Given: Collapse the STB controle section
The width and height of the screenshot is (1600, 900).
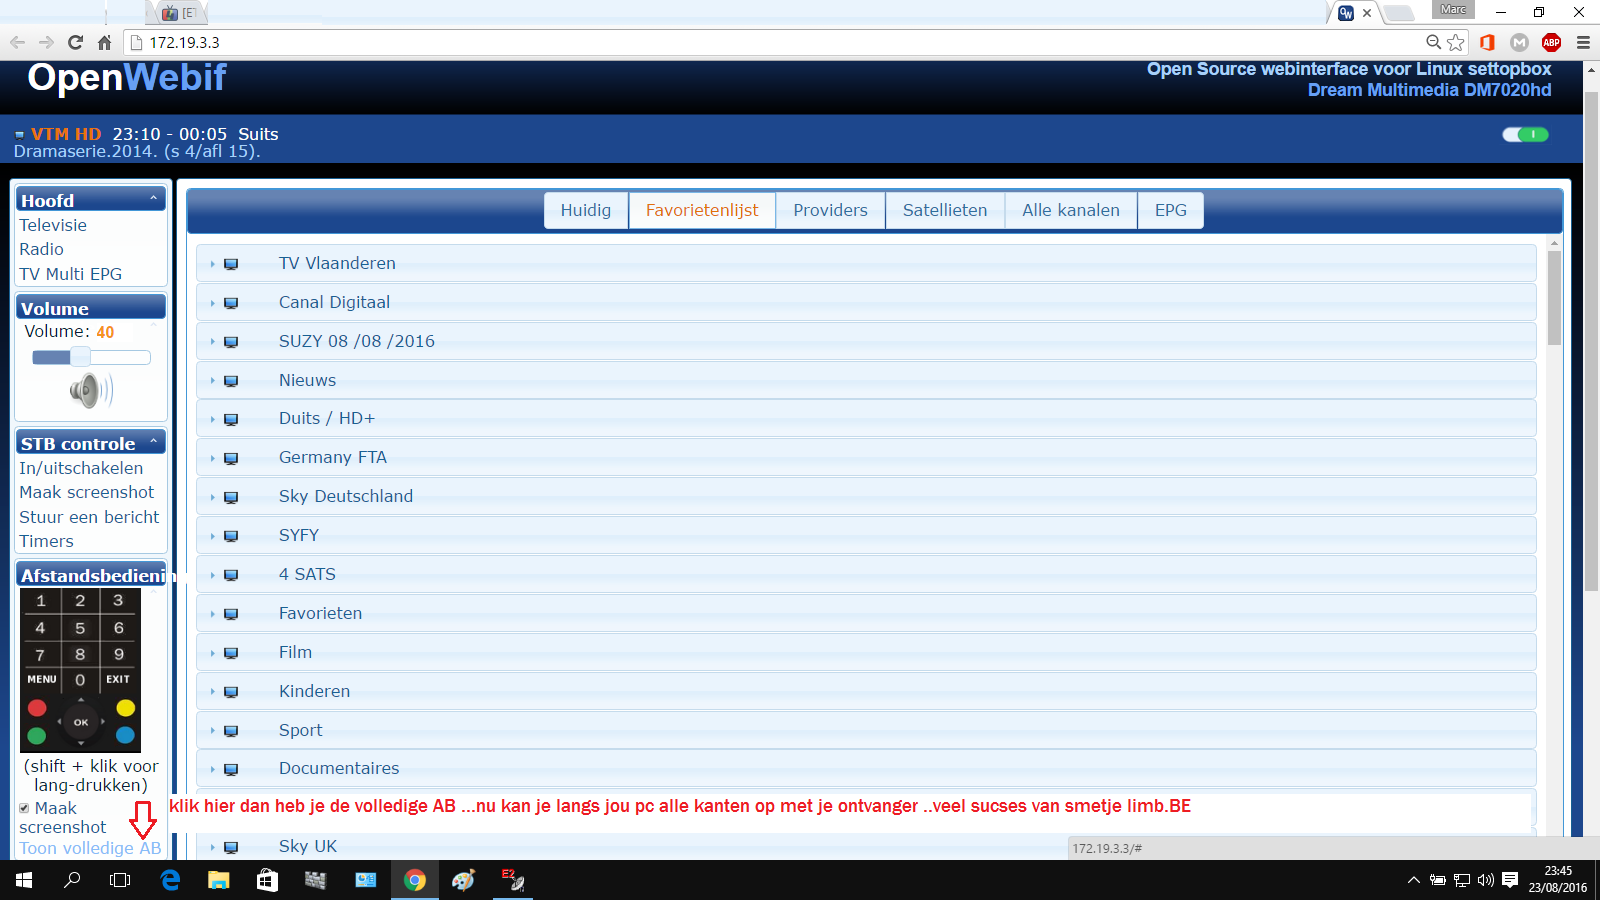Looking at the screenshot, I should (153, 442).
